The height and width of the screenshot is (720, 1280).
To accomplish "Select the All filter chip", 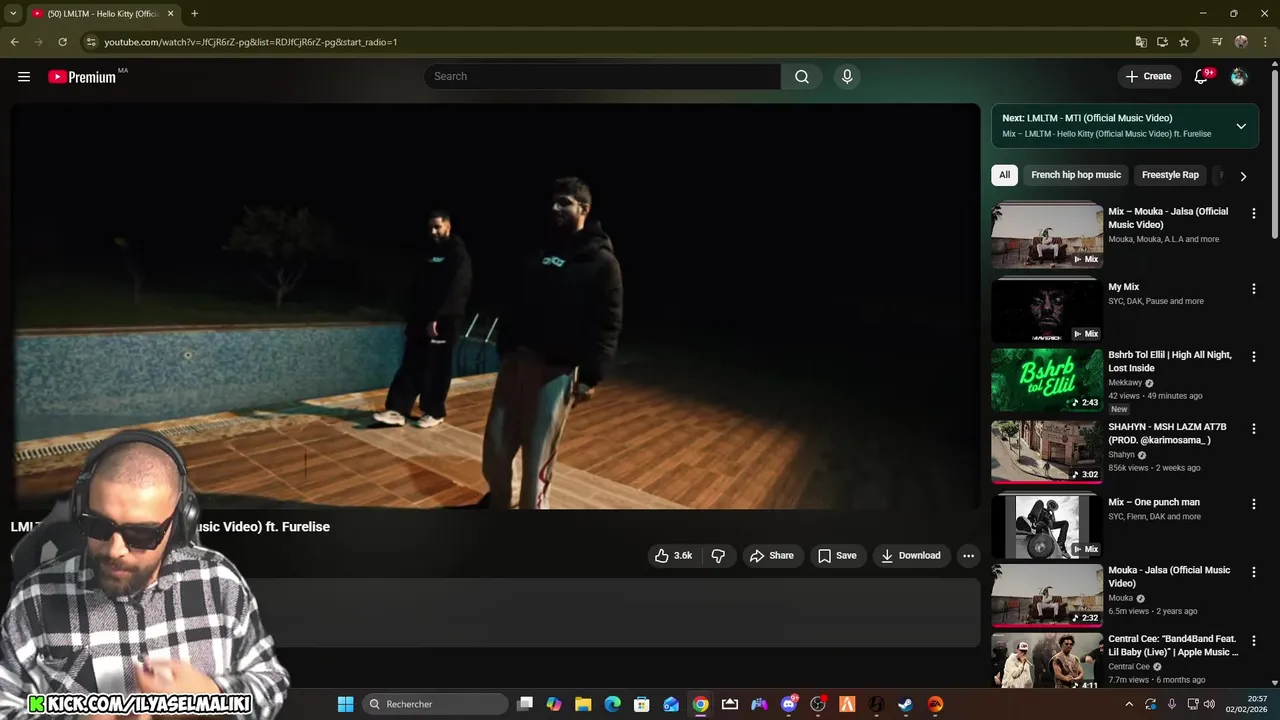I will (x=1004, y=175).
